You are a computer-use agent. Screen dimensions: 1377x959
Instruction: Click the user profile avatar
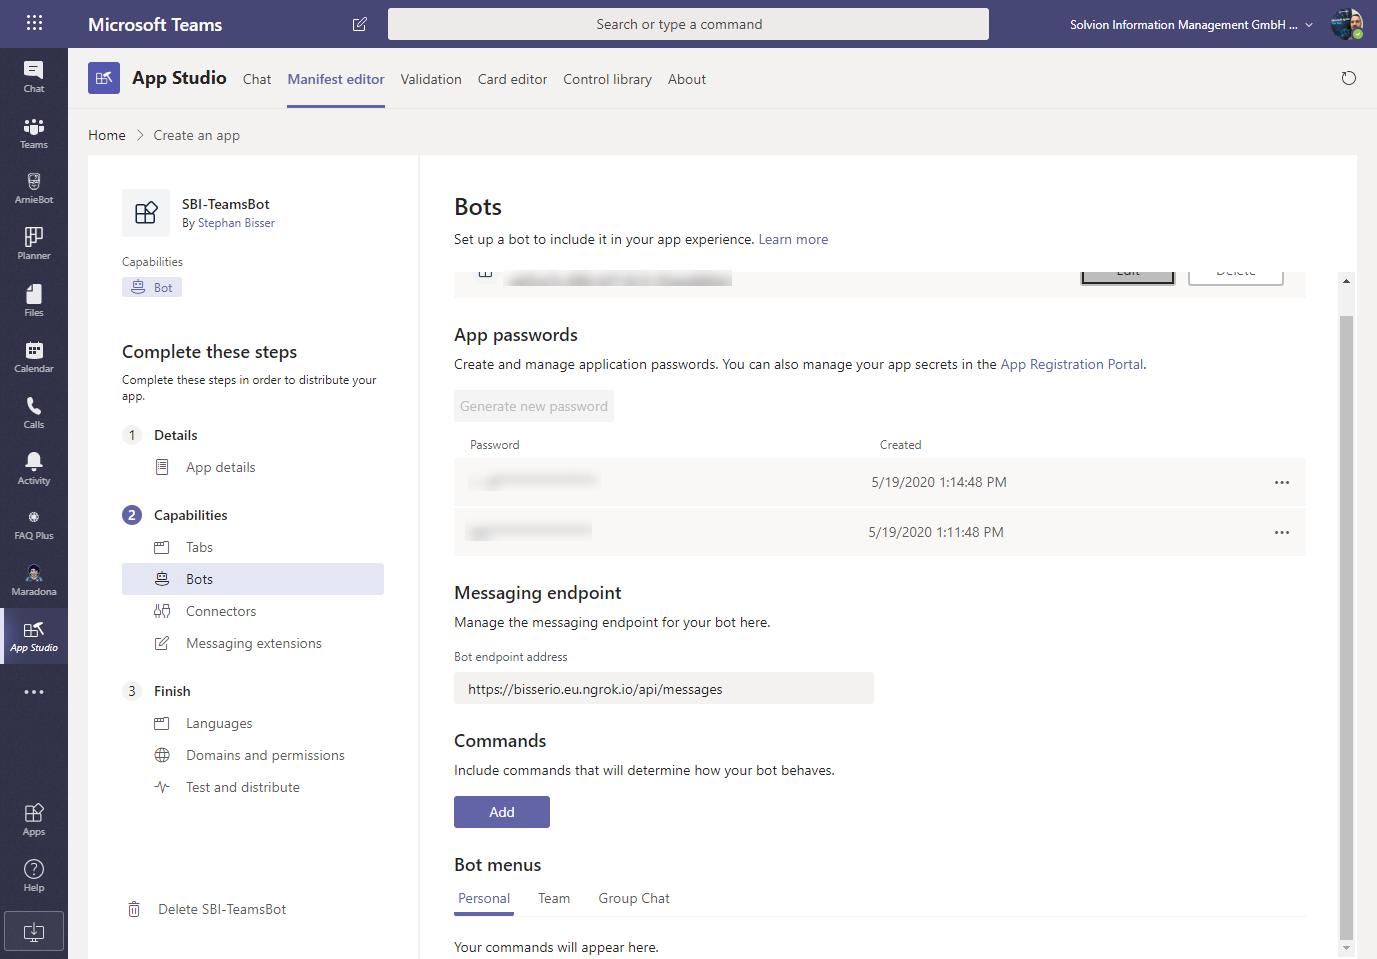1347,24
